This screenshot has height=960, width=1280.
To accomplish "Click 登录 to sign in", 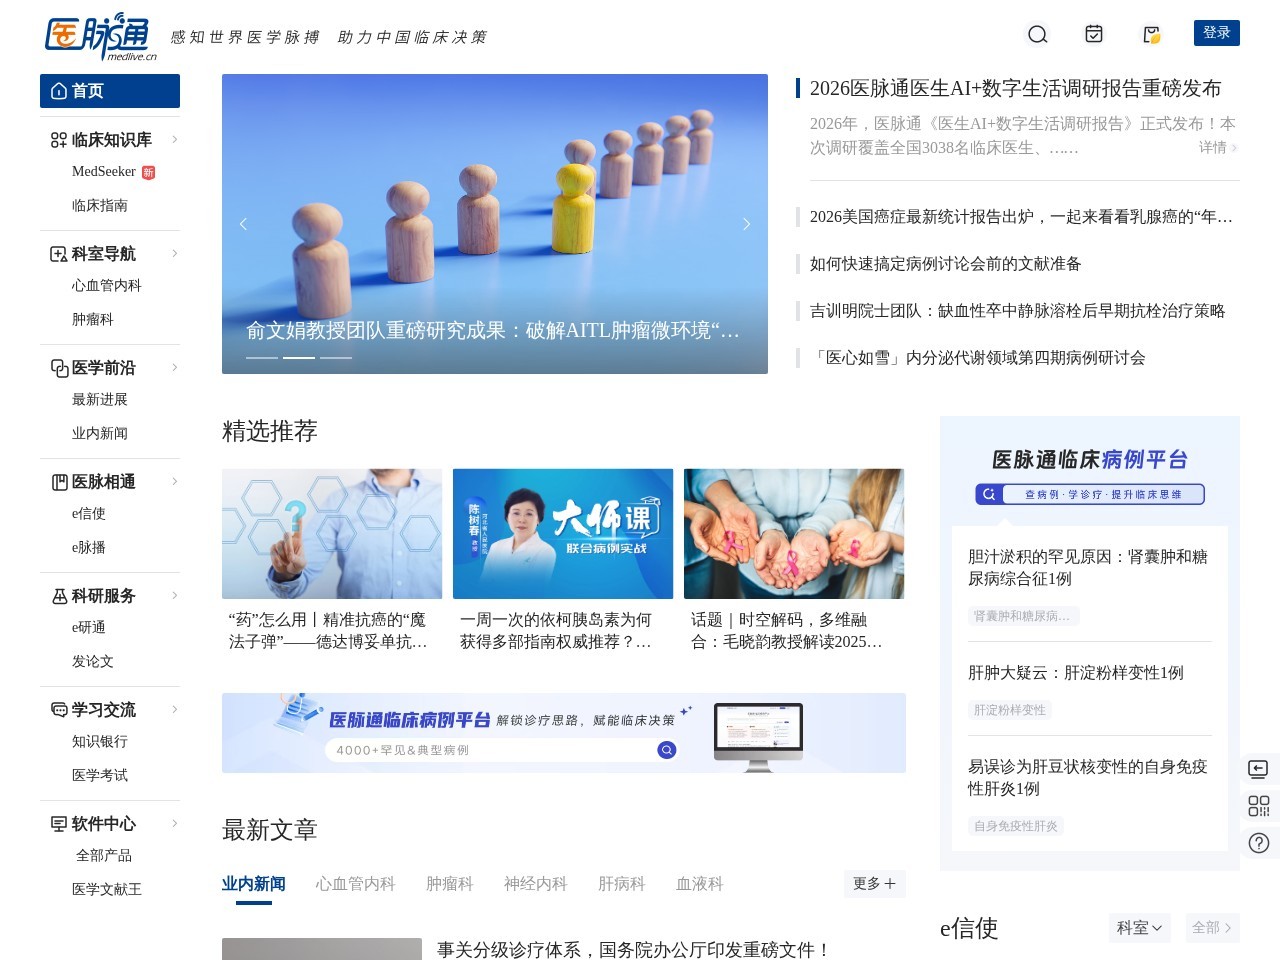I will (x=1217, y=33).
